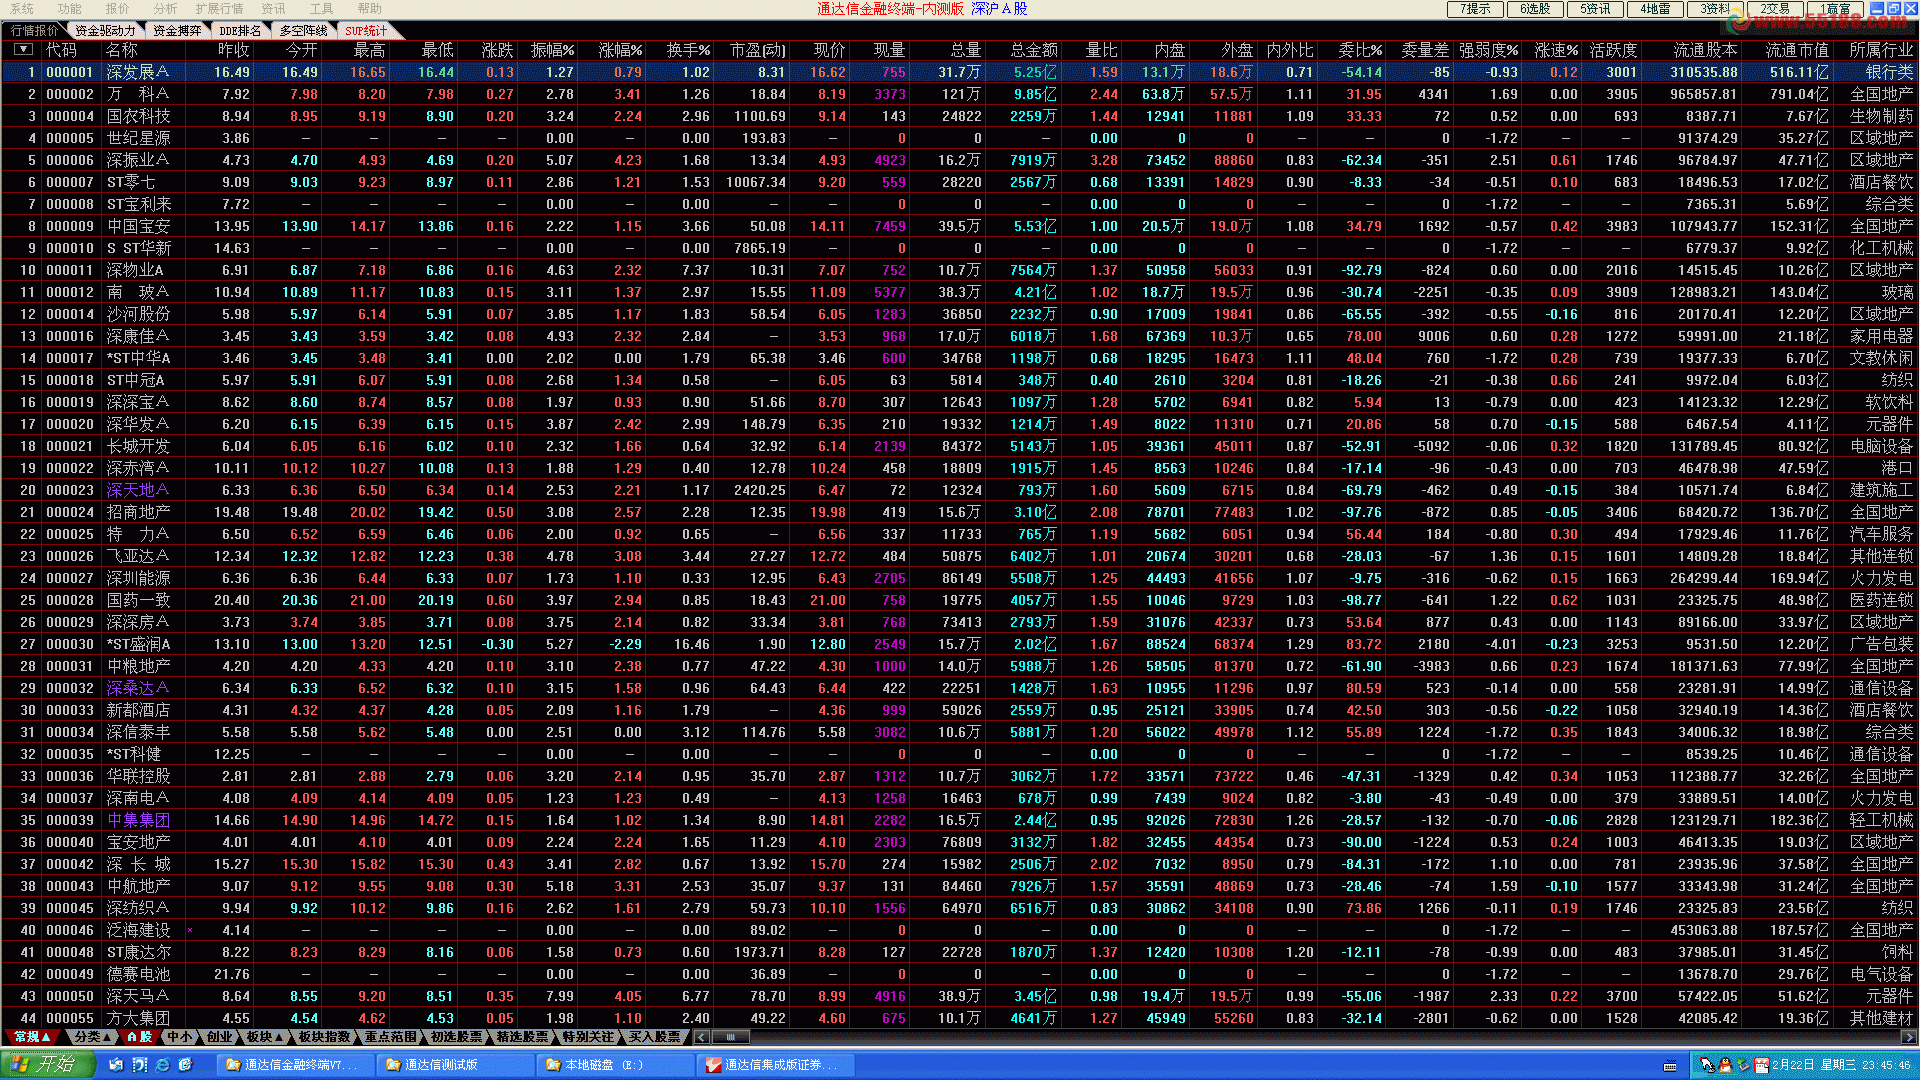Viewport: 1920px width, 1080px height.
Task: Open the 系统 menu
Action: 22,8
